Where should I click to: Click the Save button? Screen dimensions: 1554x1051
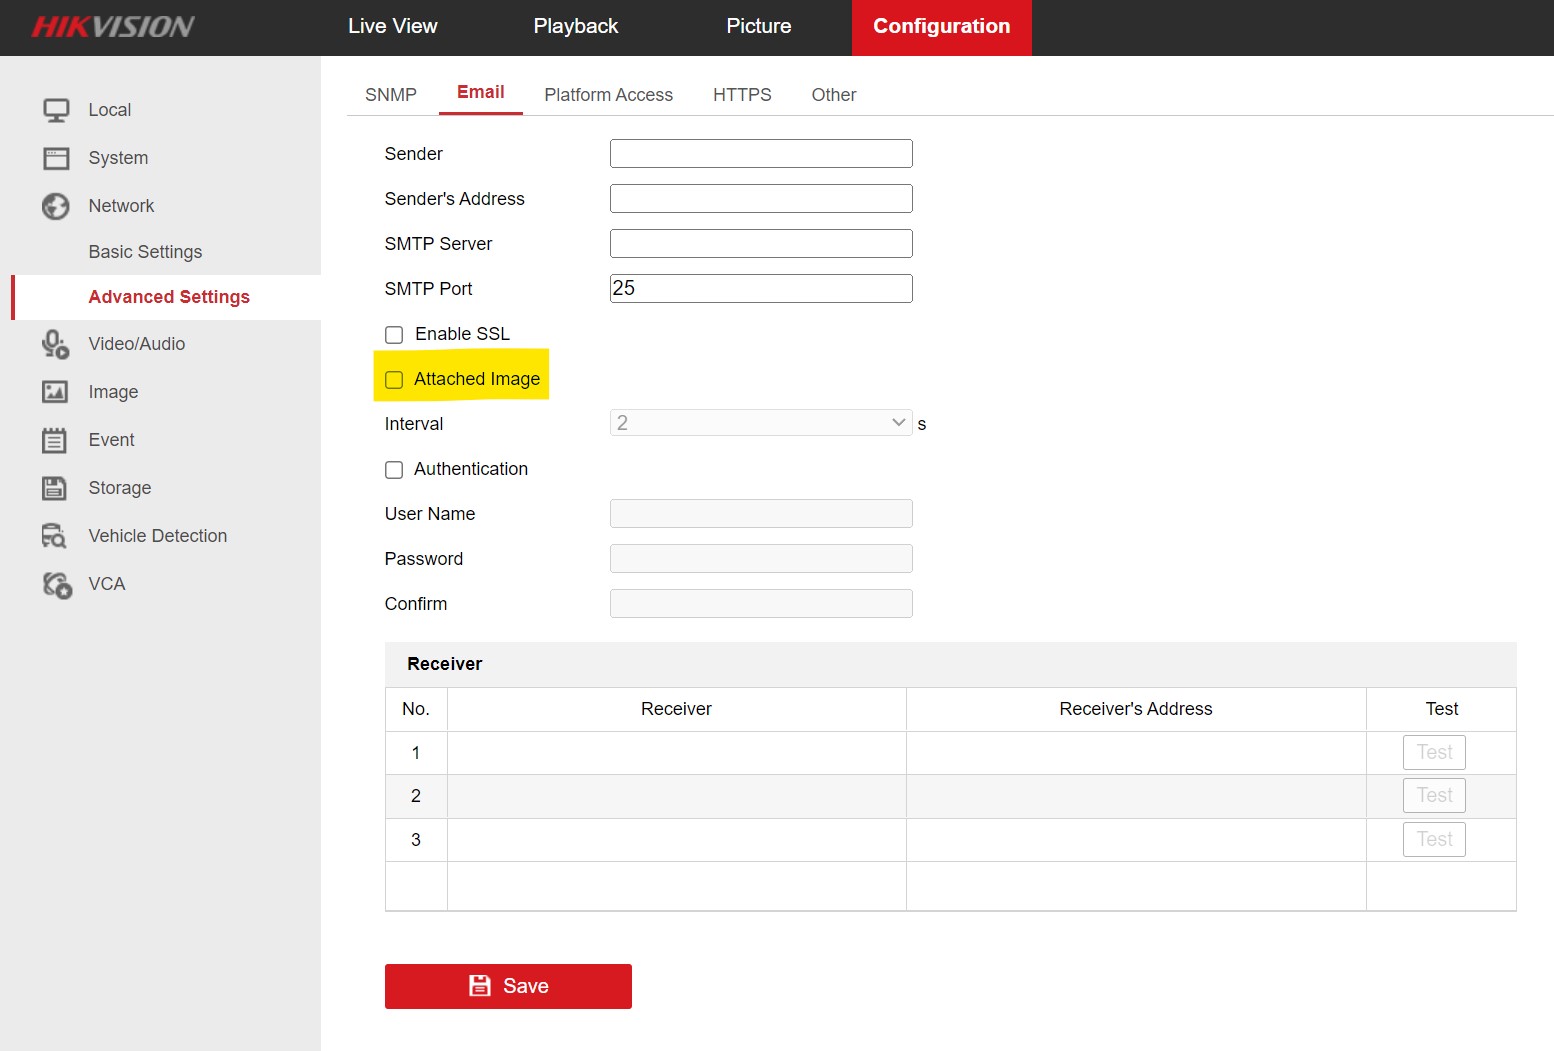[507, 986]
